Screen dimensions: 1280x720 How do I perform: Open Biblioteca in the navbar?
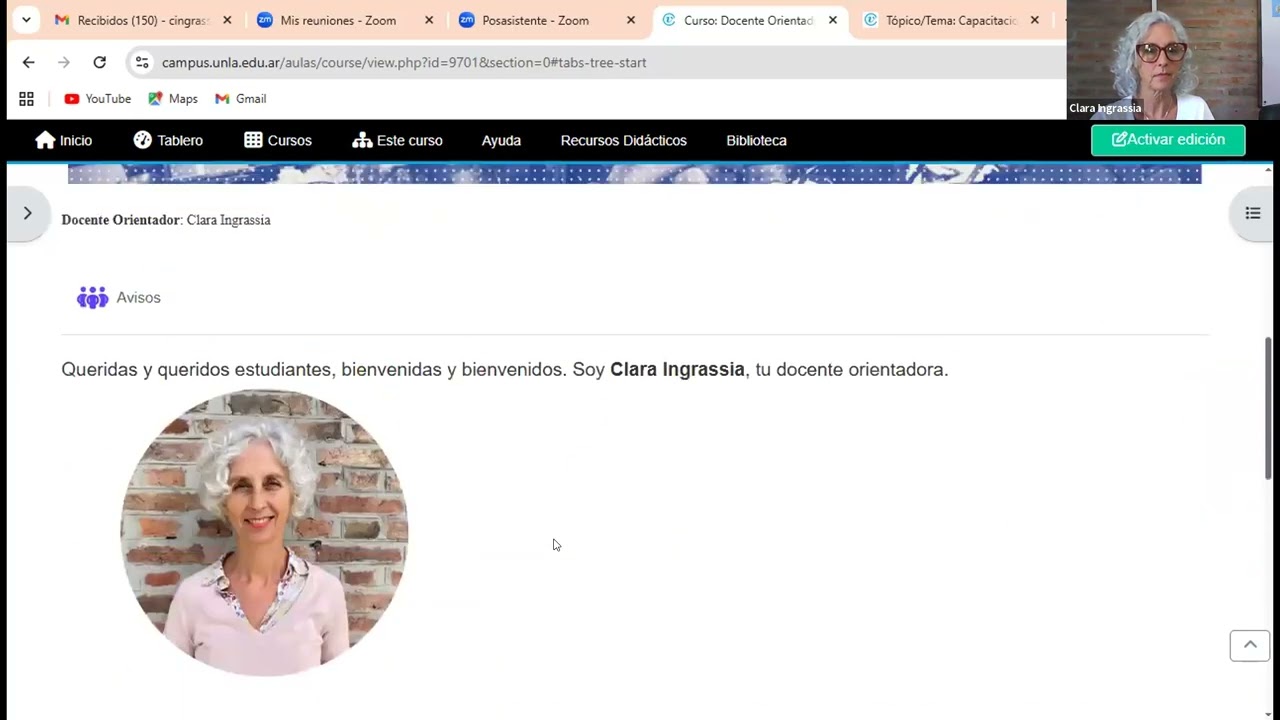coord(756,140)
